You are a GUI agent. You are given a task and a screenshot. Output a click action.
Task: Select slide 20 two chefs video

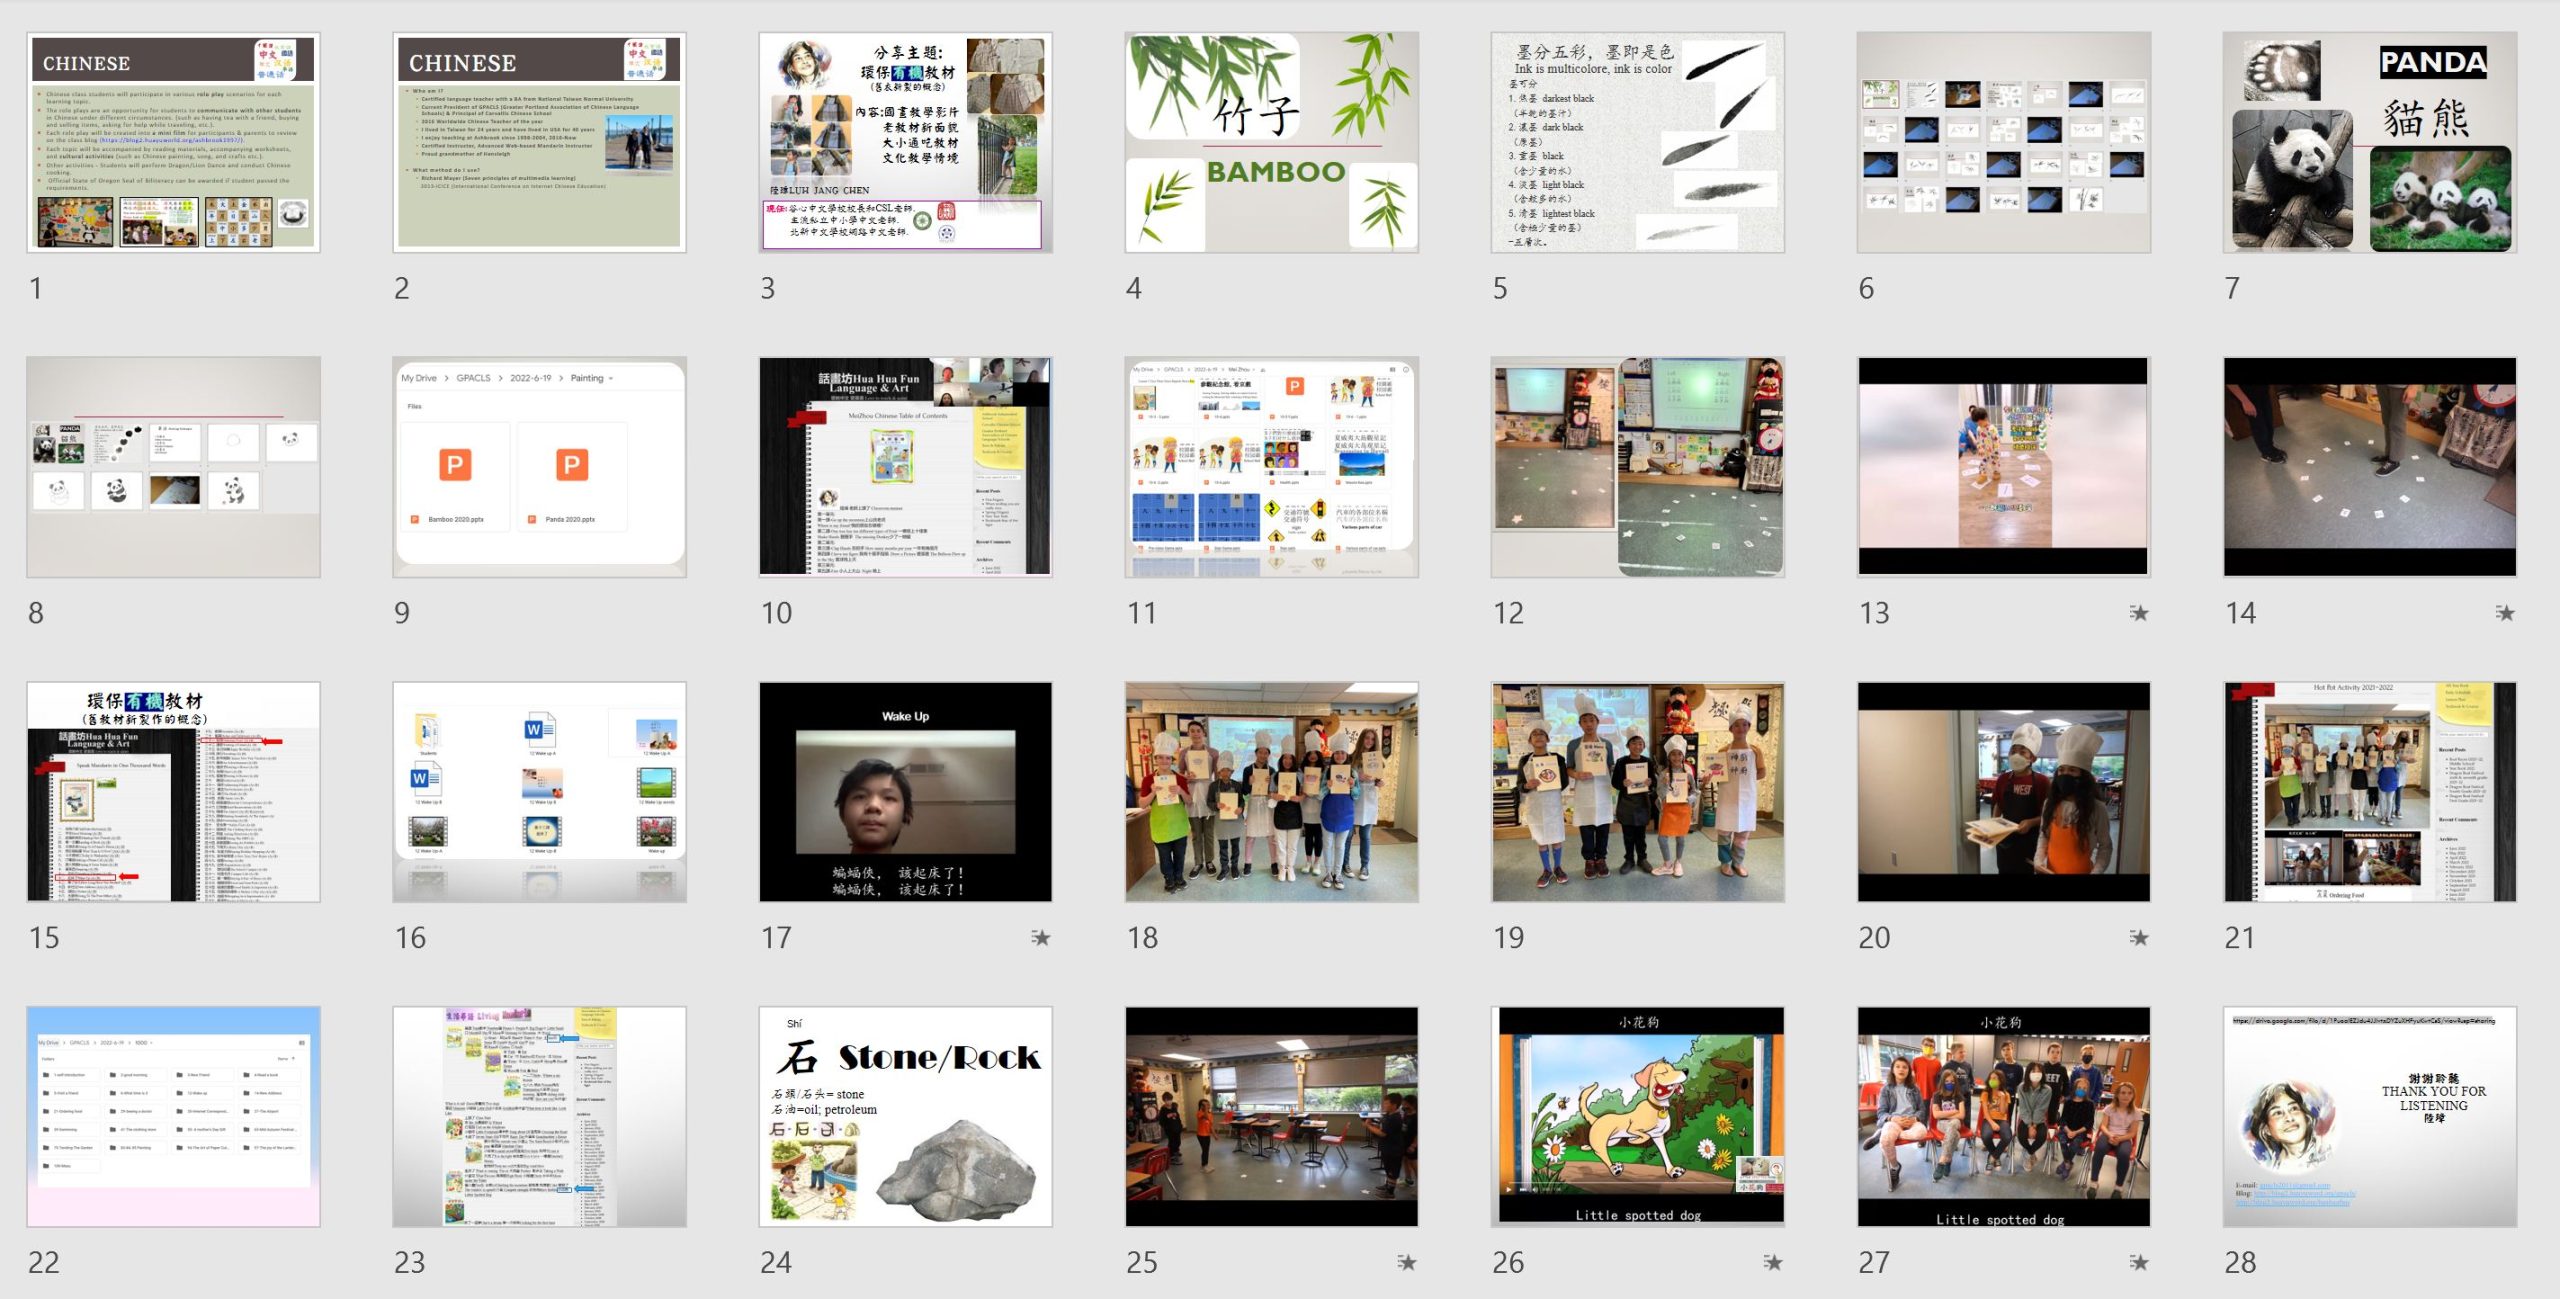[2003, 792]
